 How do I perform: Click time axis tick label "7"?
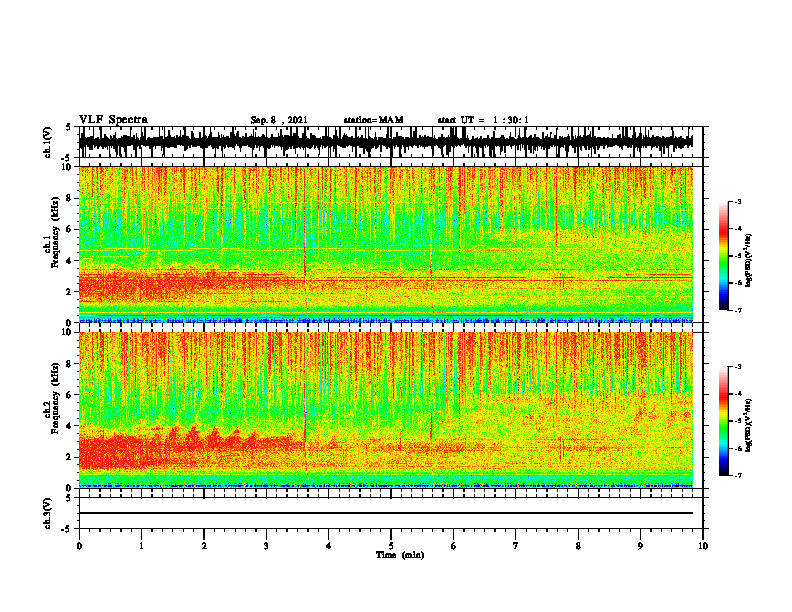[x=516, y=546]
